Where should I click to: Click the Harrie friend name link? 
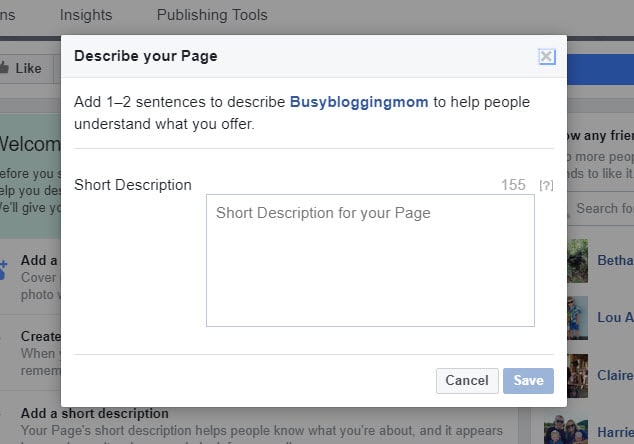(615, 432)
